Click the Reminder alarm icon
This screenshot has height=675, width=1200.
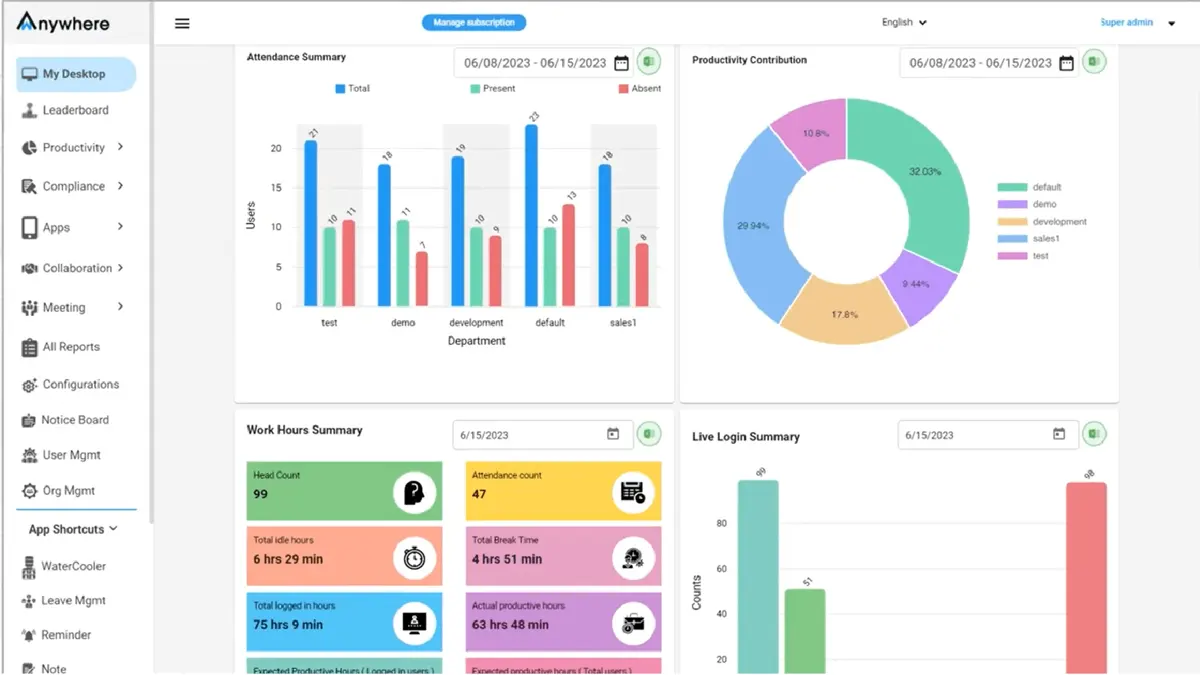[x=30, y=635]
